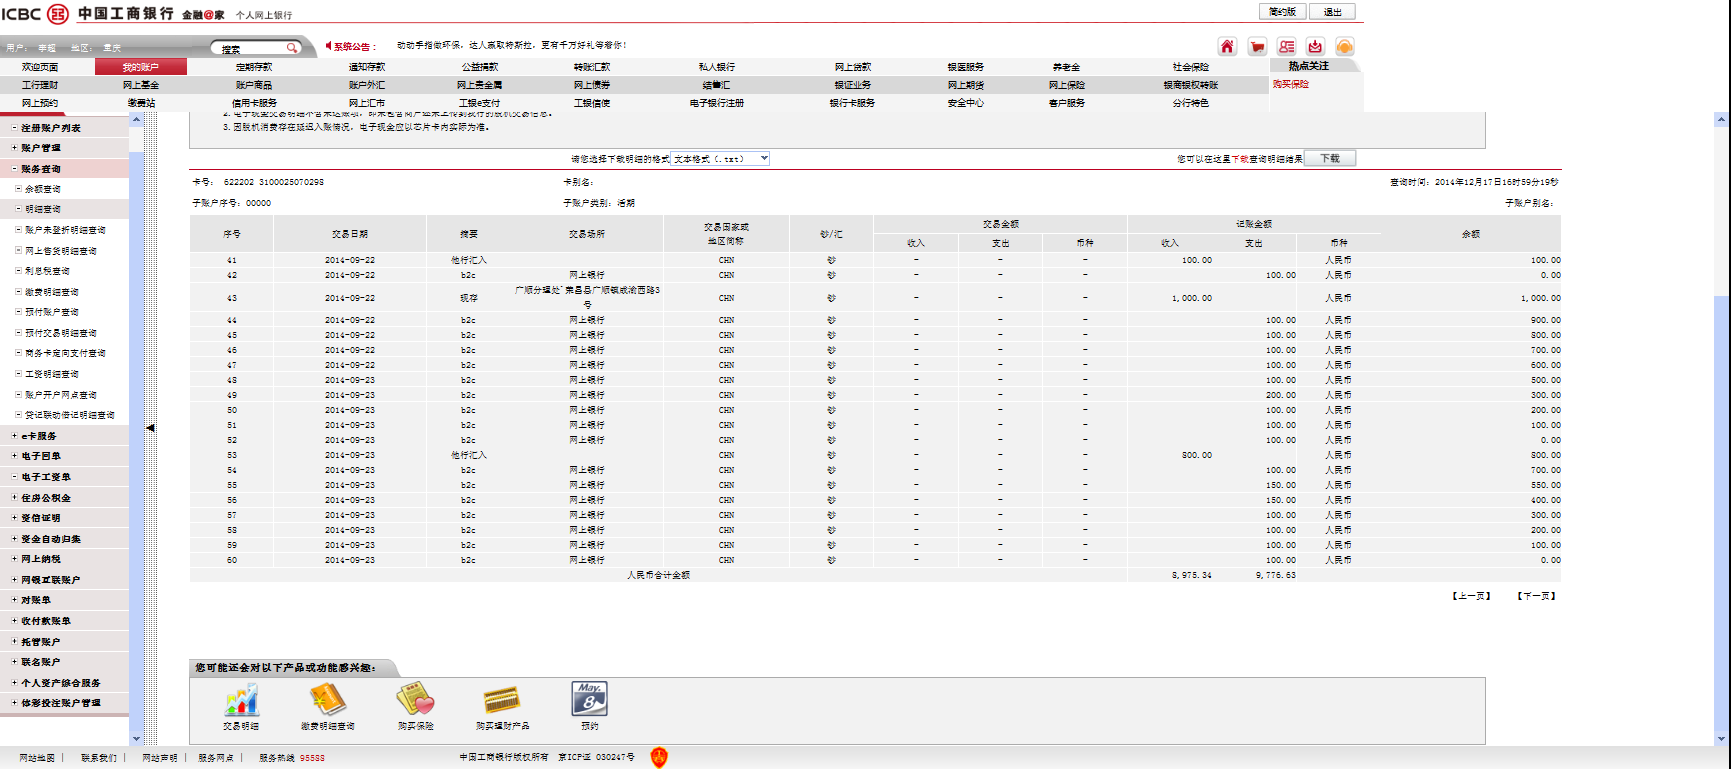Click into the 搜索 search field

coord(250,48)
